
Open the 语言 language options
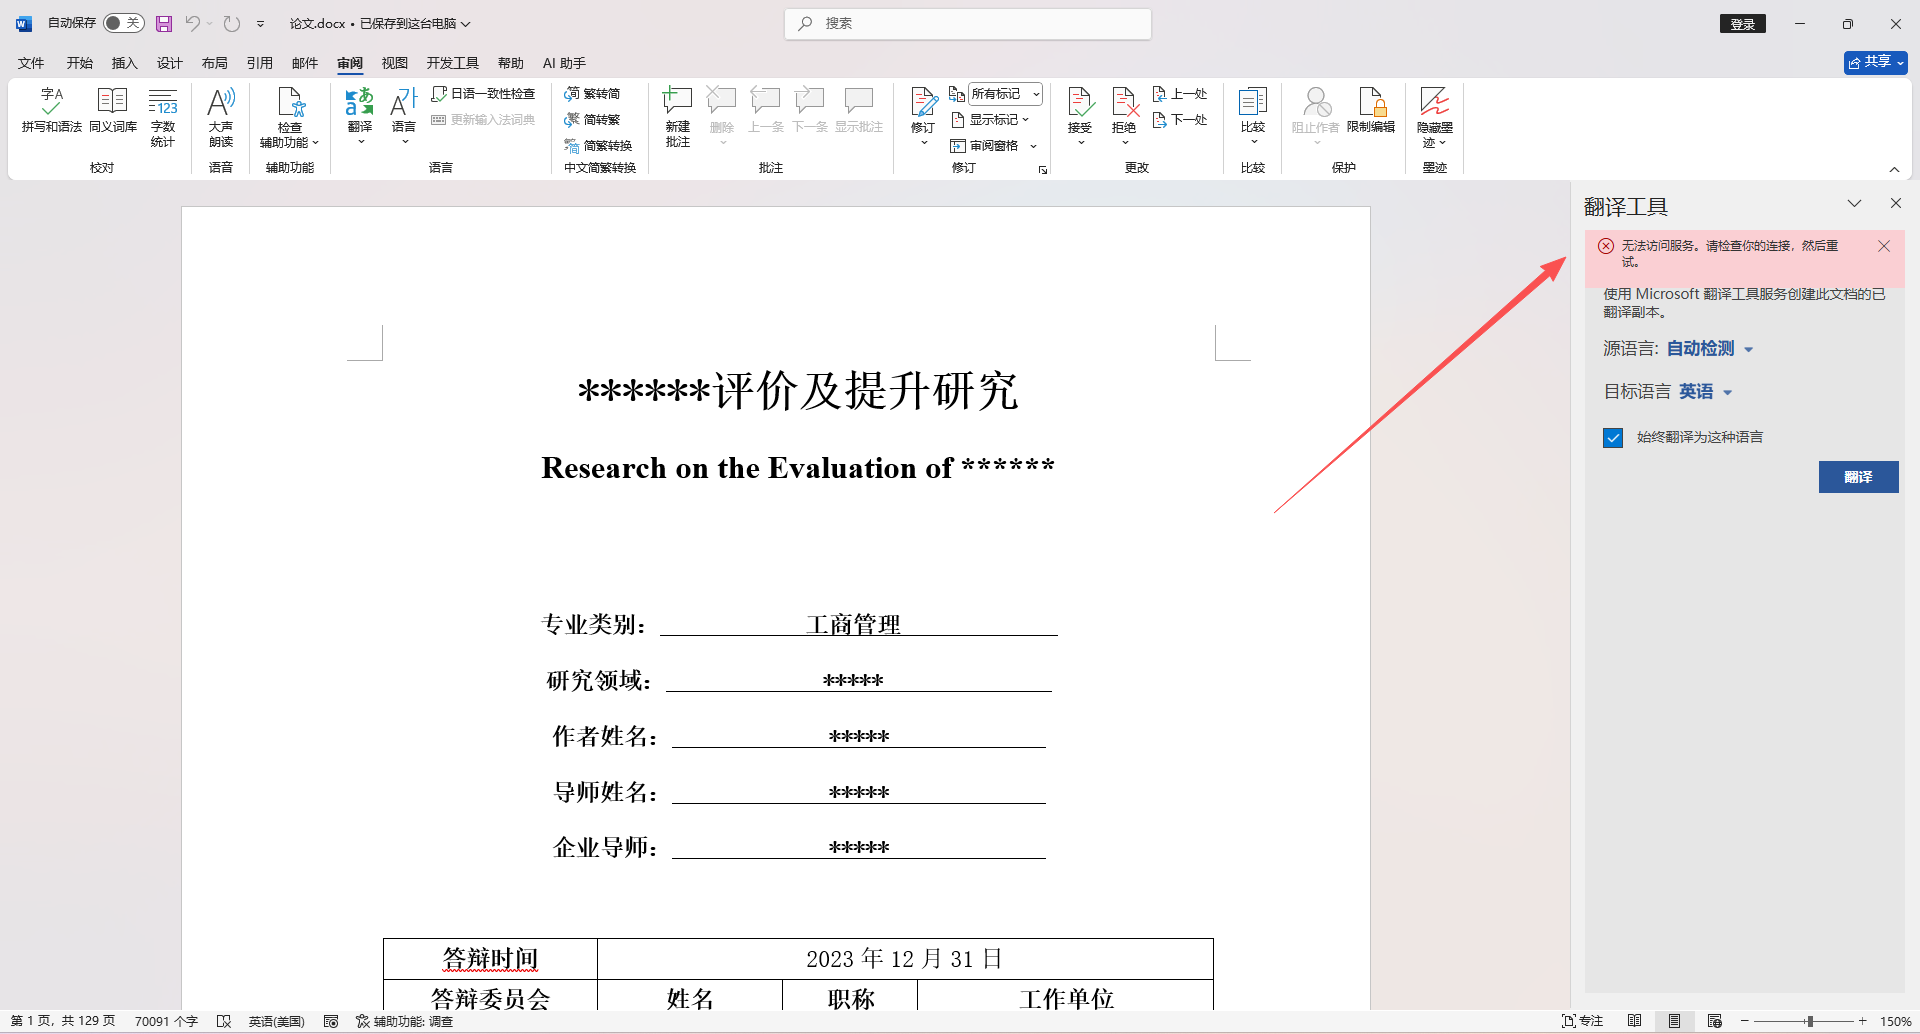(404, 117)
